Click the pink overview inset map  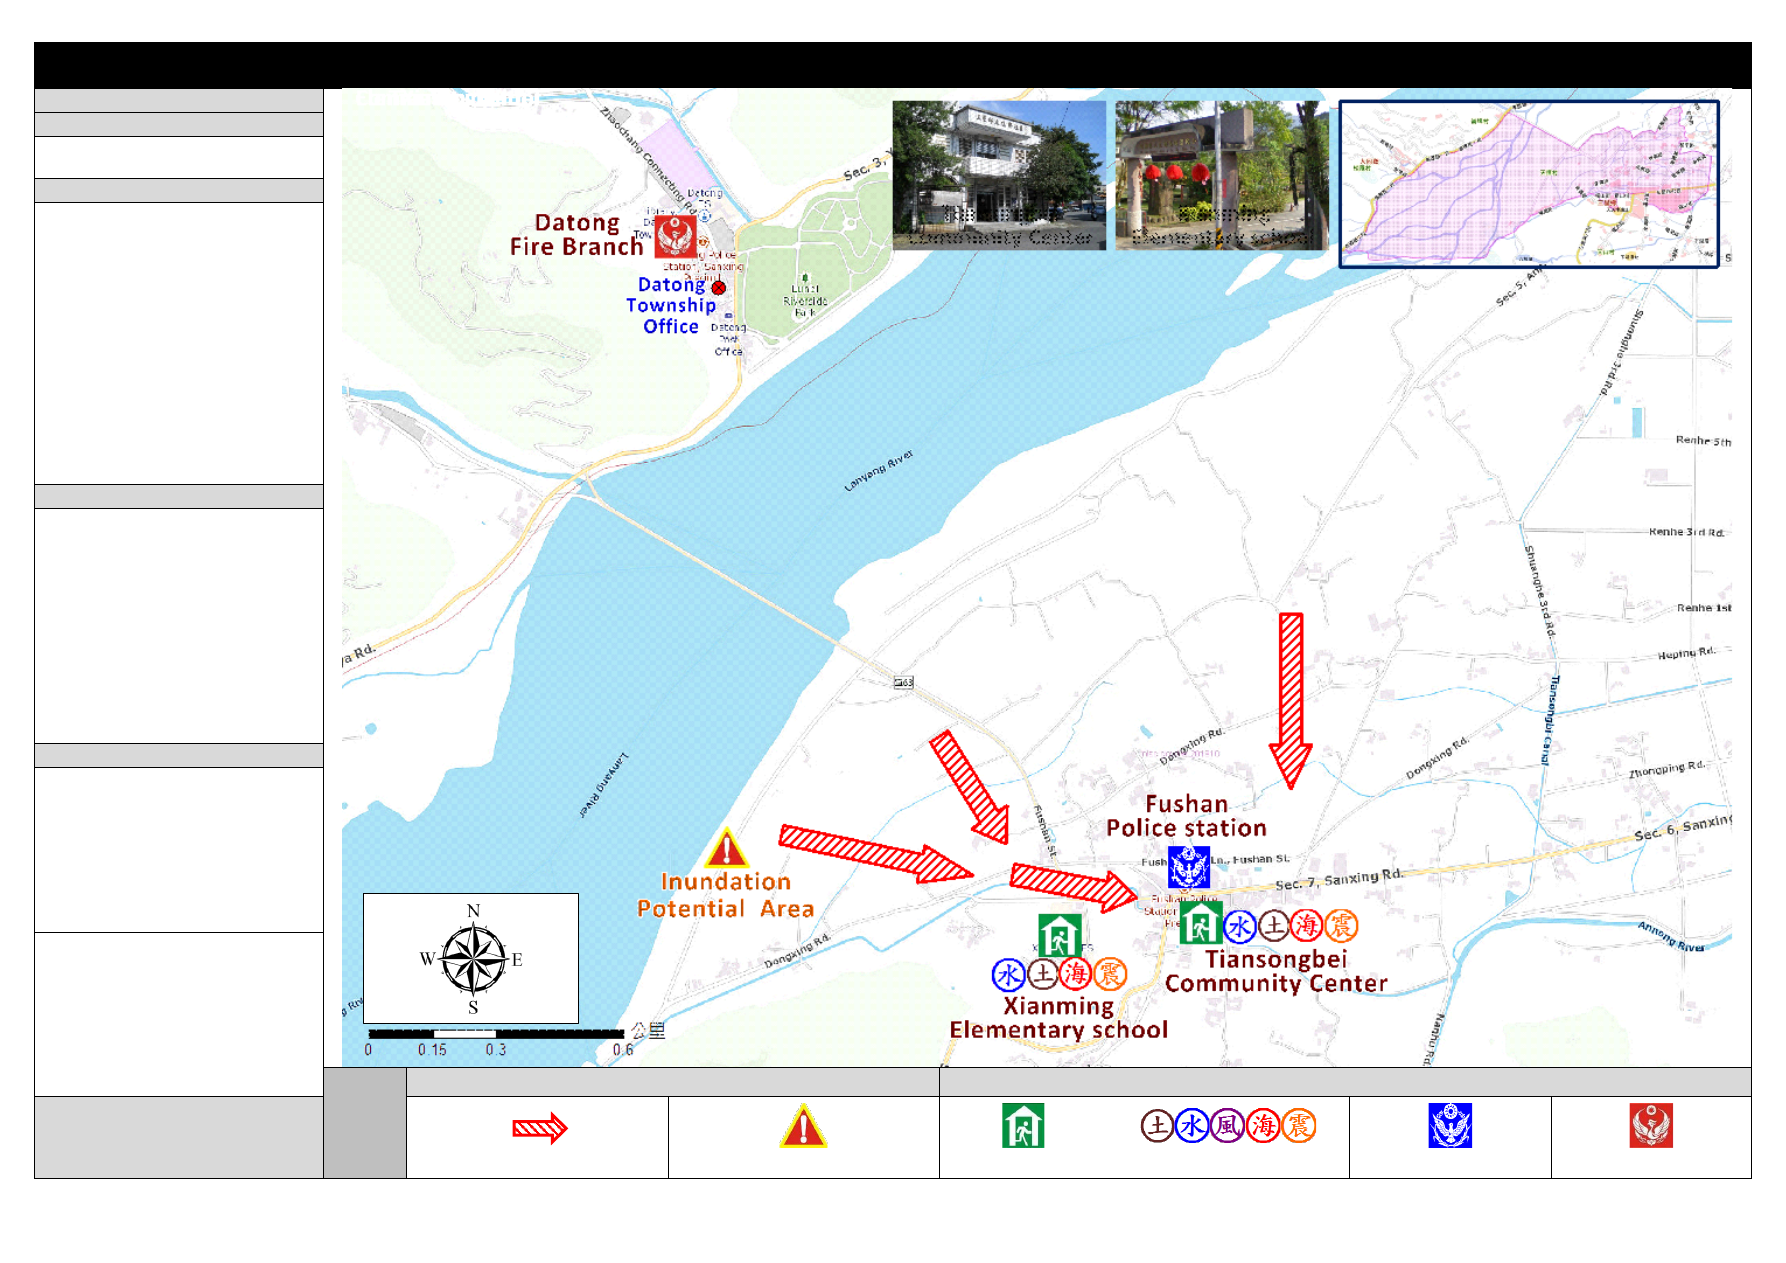1529,184
